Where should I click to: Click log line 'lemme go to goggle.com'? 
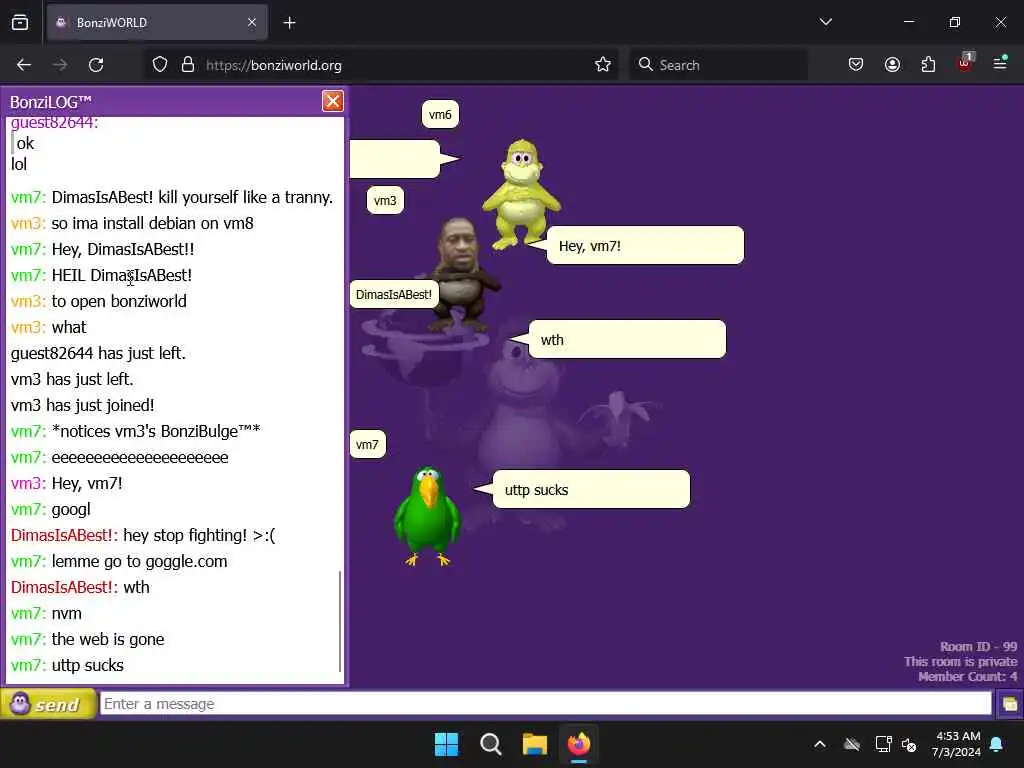(139, 562)
